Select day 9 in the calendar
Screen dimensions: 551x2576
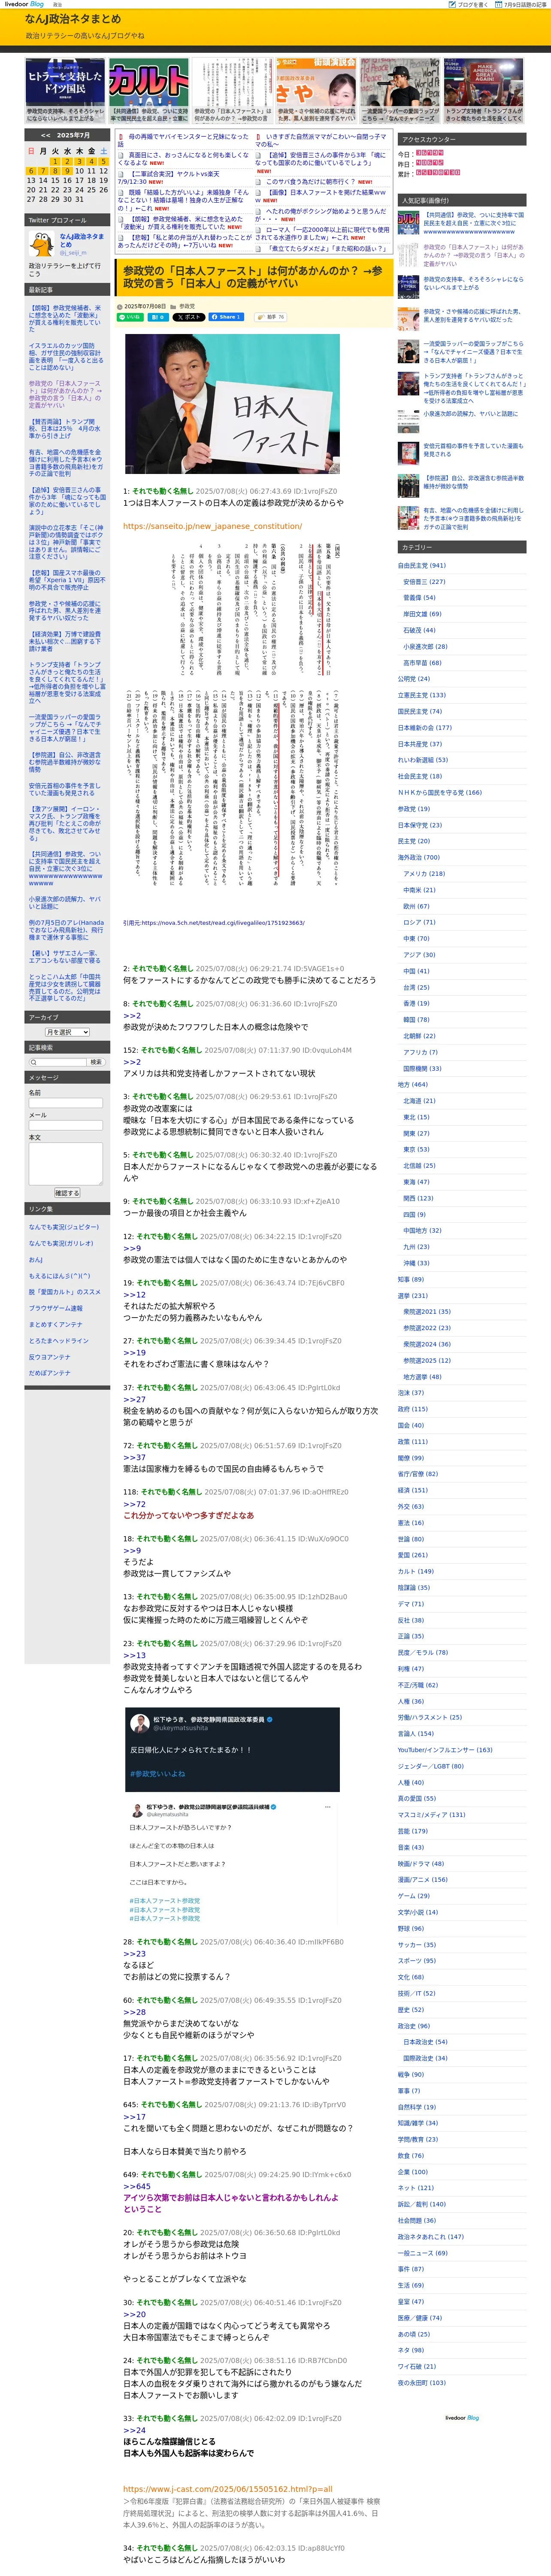pyautogui.click(x=67, y=171)
